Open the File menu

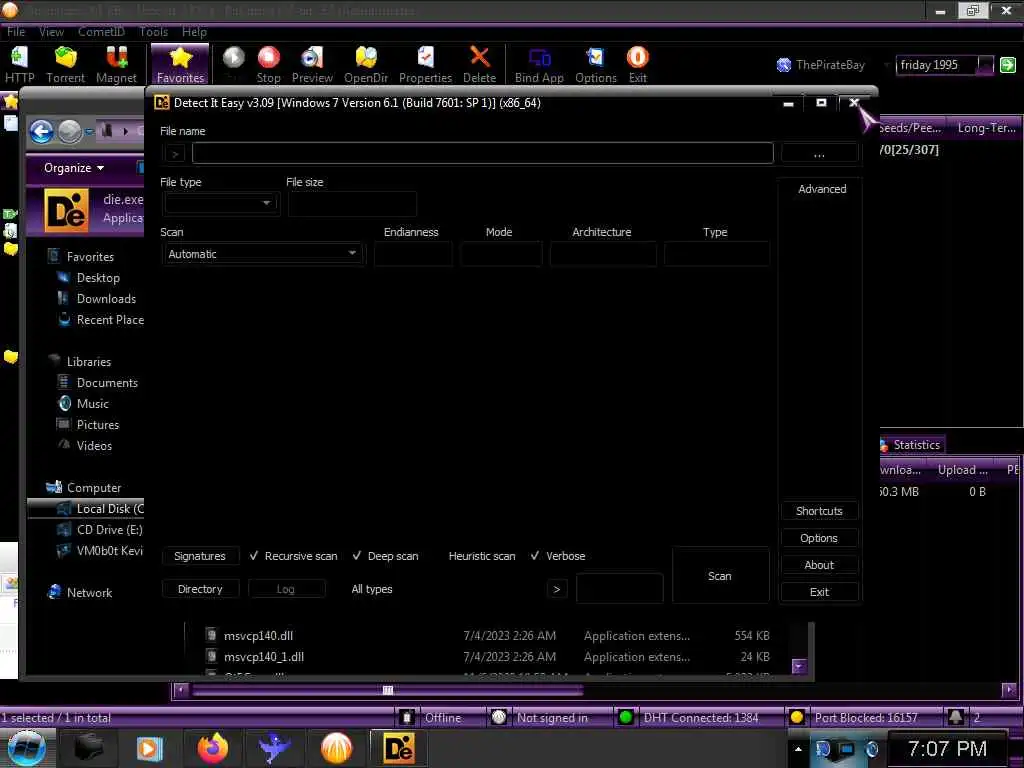pyautogui.click(x=16, y=31)
